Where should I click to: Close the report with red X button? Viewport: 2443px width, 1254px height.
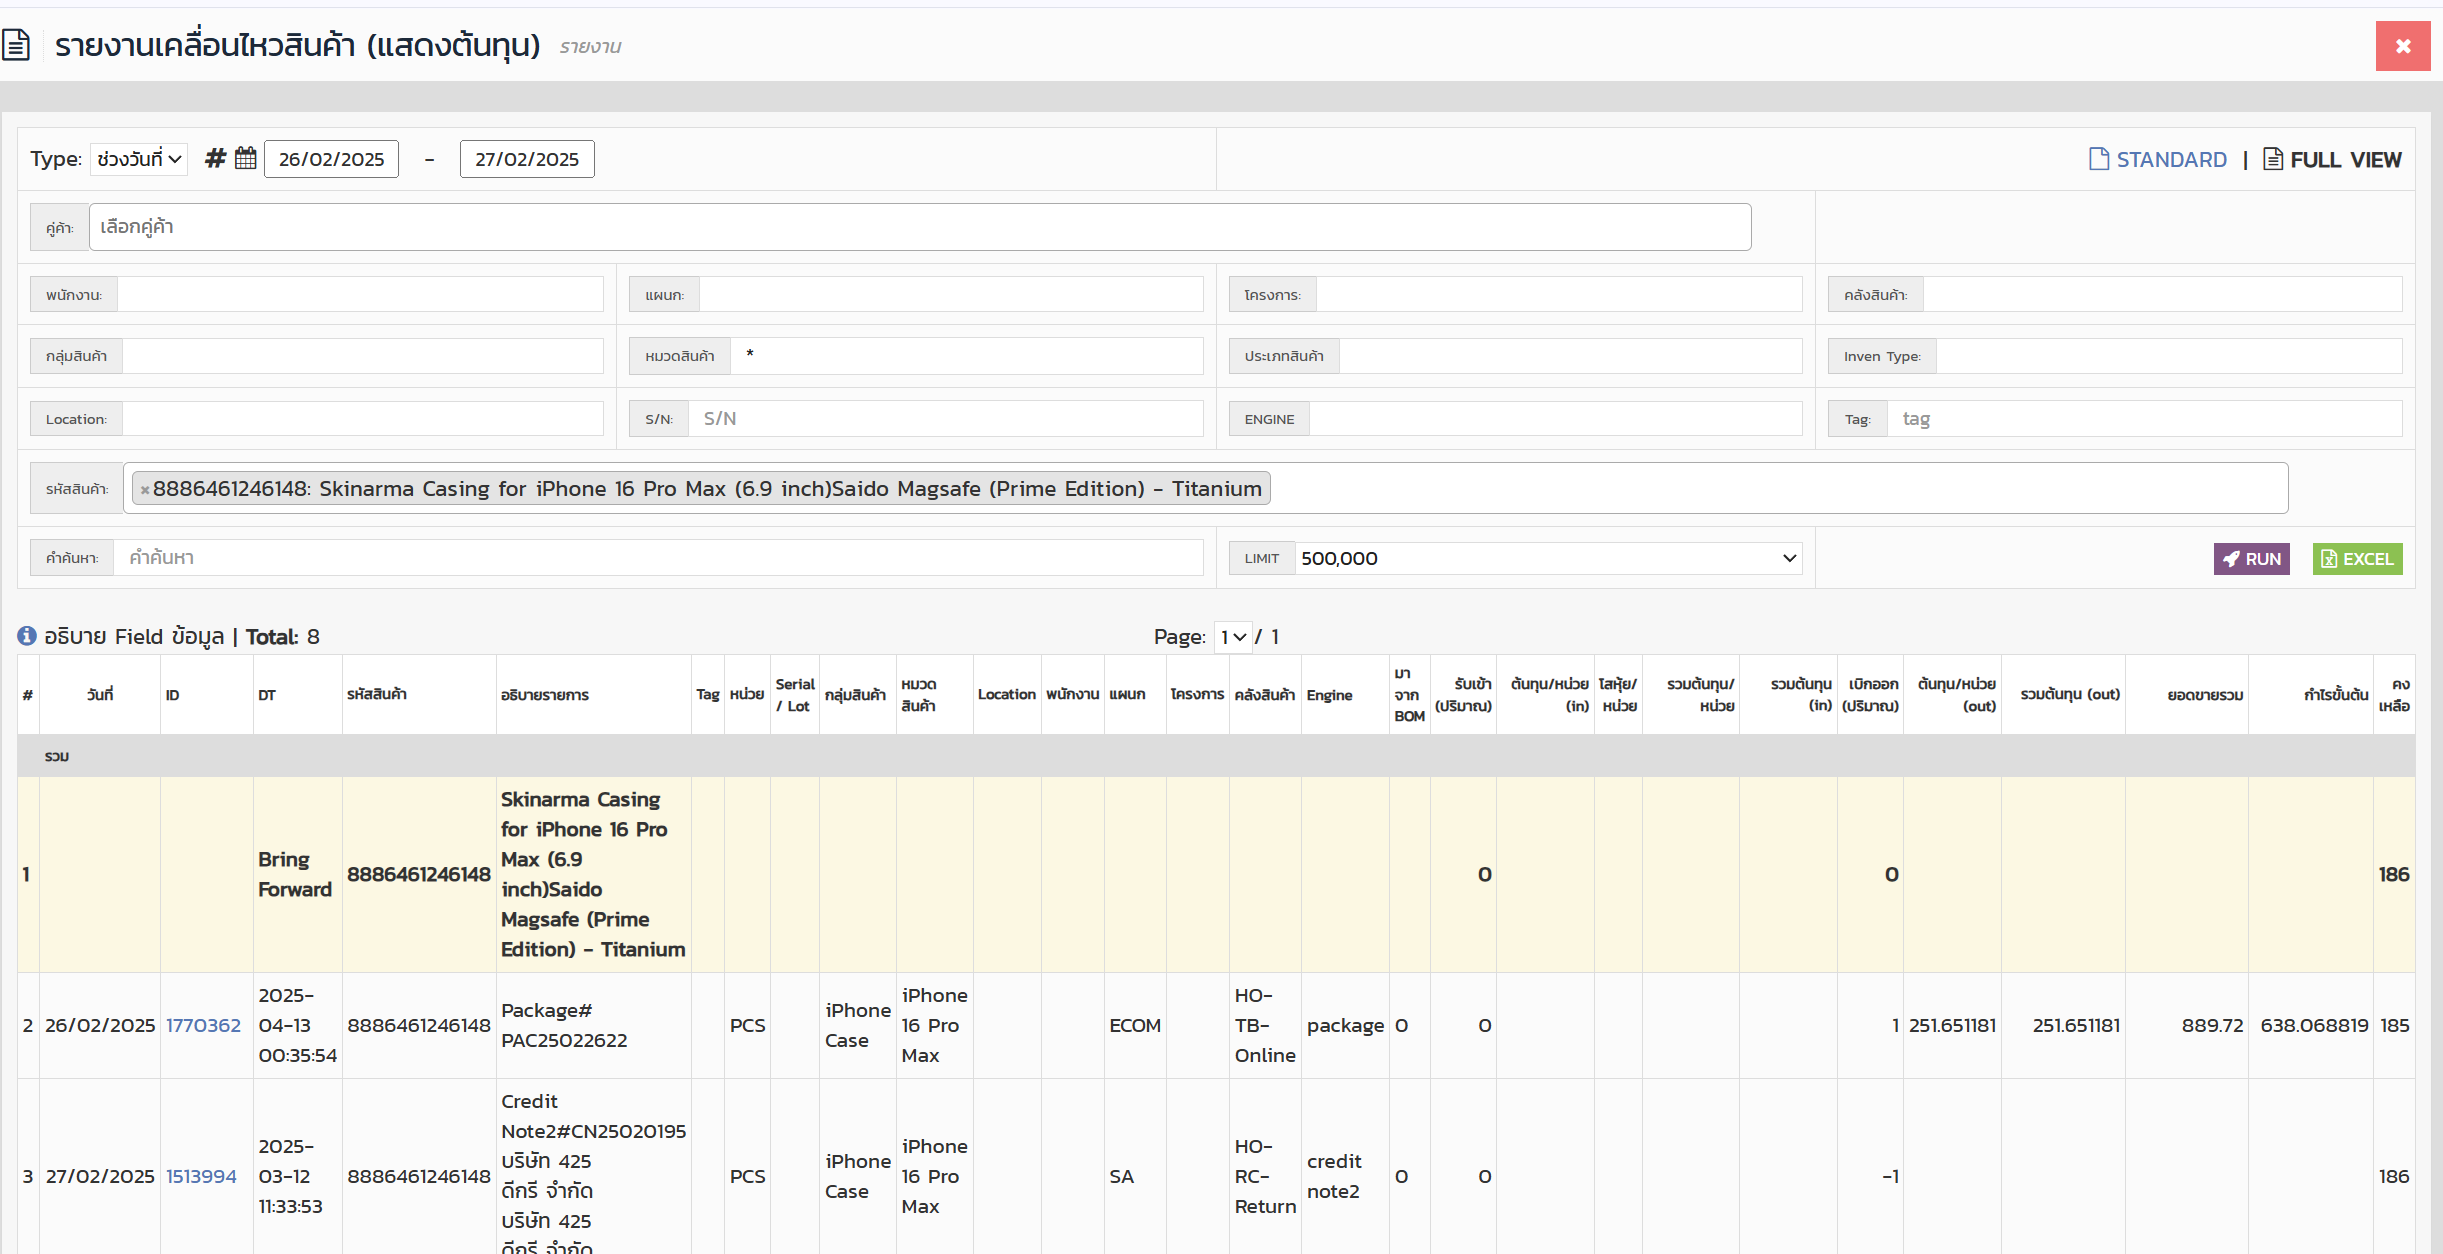[x=2402, y=46]
